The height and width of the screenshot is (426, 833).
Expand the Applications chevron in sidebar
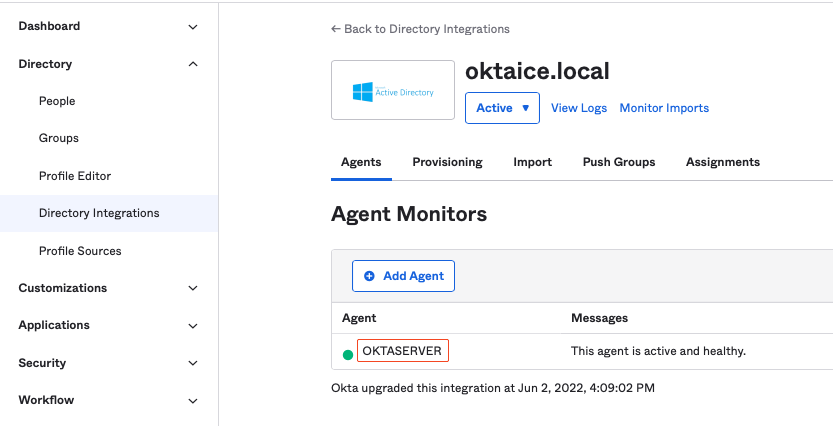point(193,326)
